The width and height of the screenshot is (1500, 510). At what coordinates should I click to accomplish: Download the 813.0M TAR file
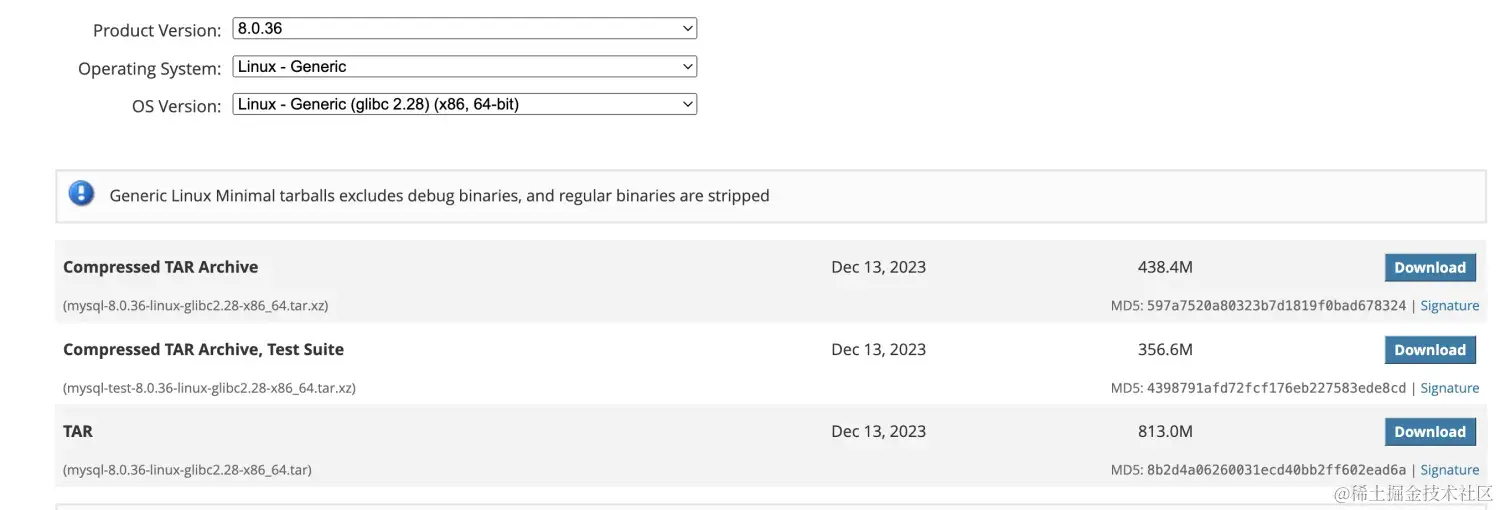coord(1430,432)
